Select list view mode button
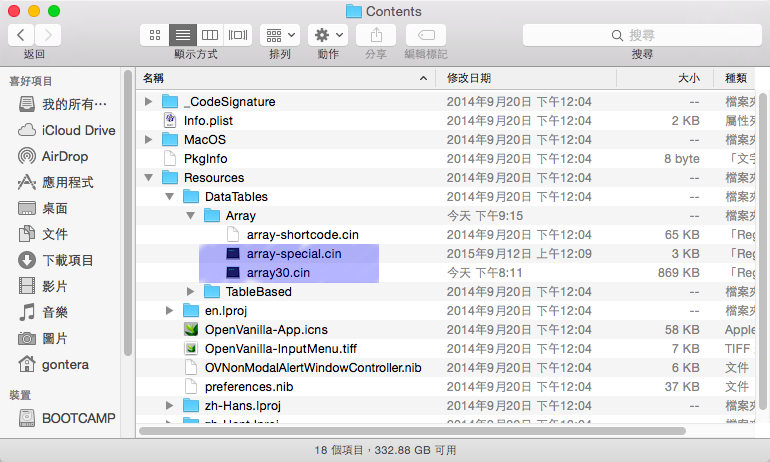This screenshot has width=770, height=462. click(182, 35)
